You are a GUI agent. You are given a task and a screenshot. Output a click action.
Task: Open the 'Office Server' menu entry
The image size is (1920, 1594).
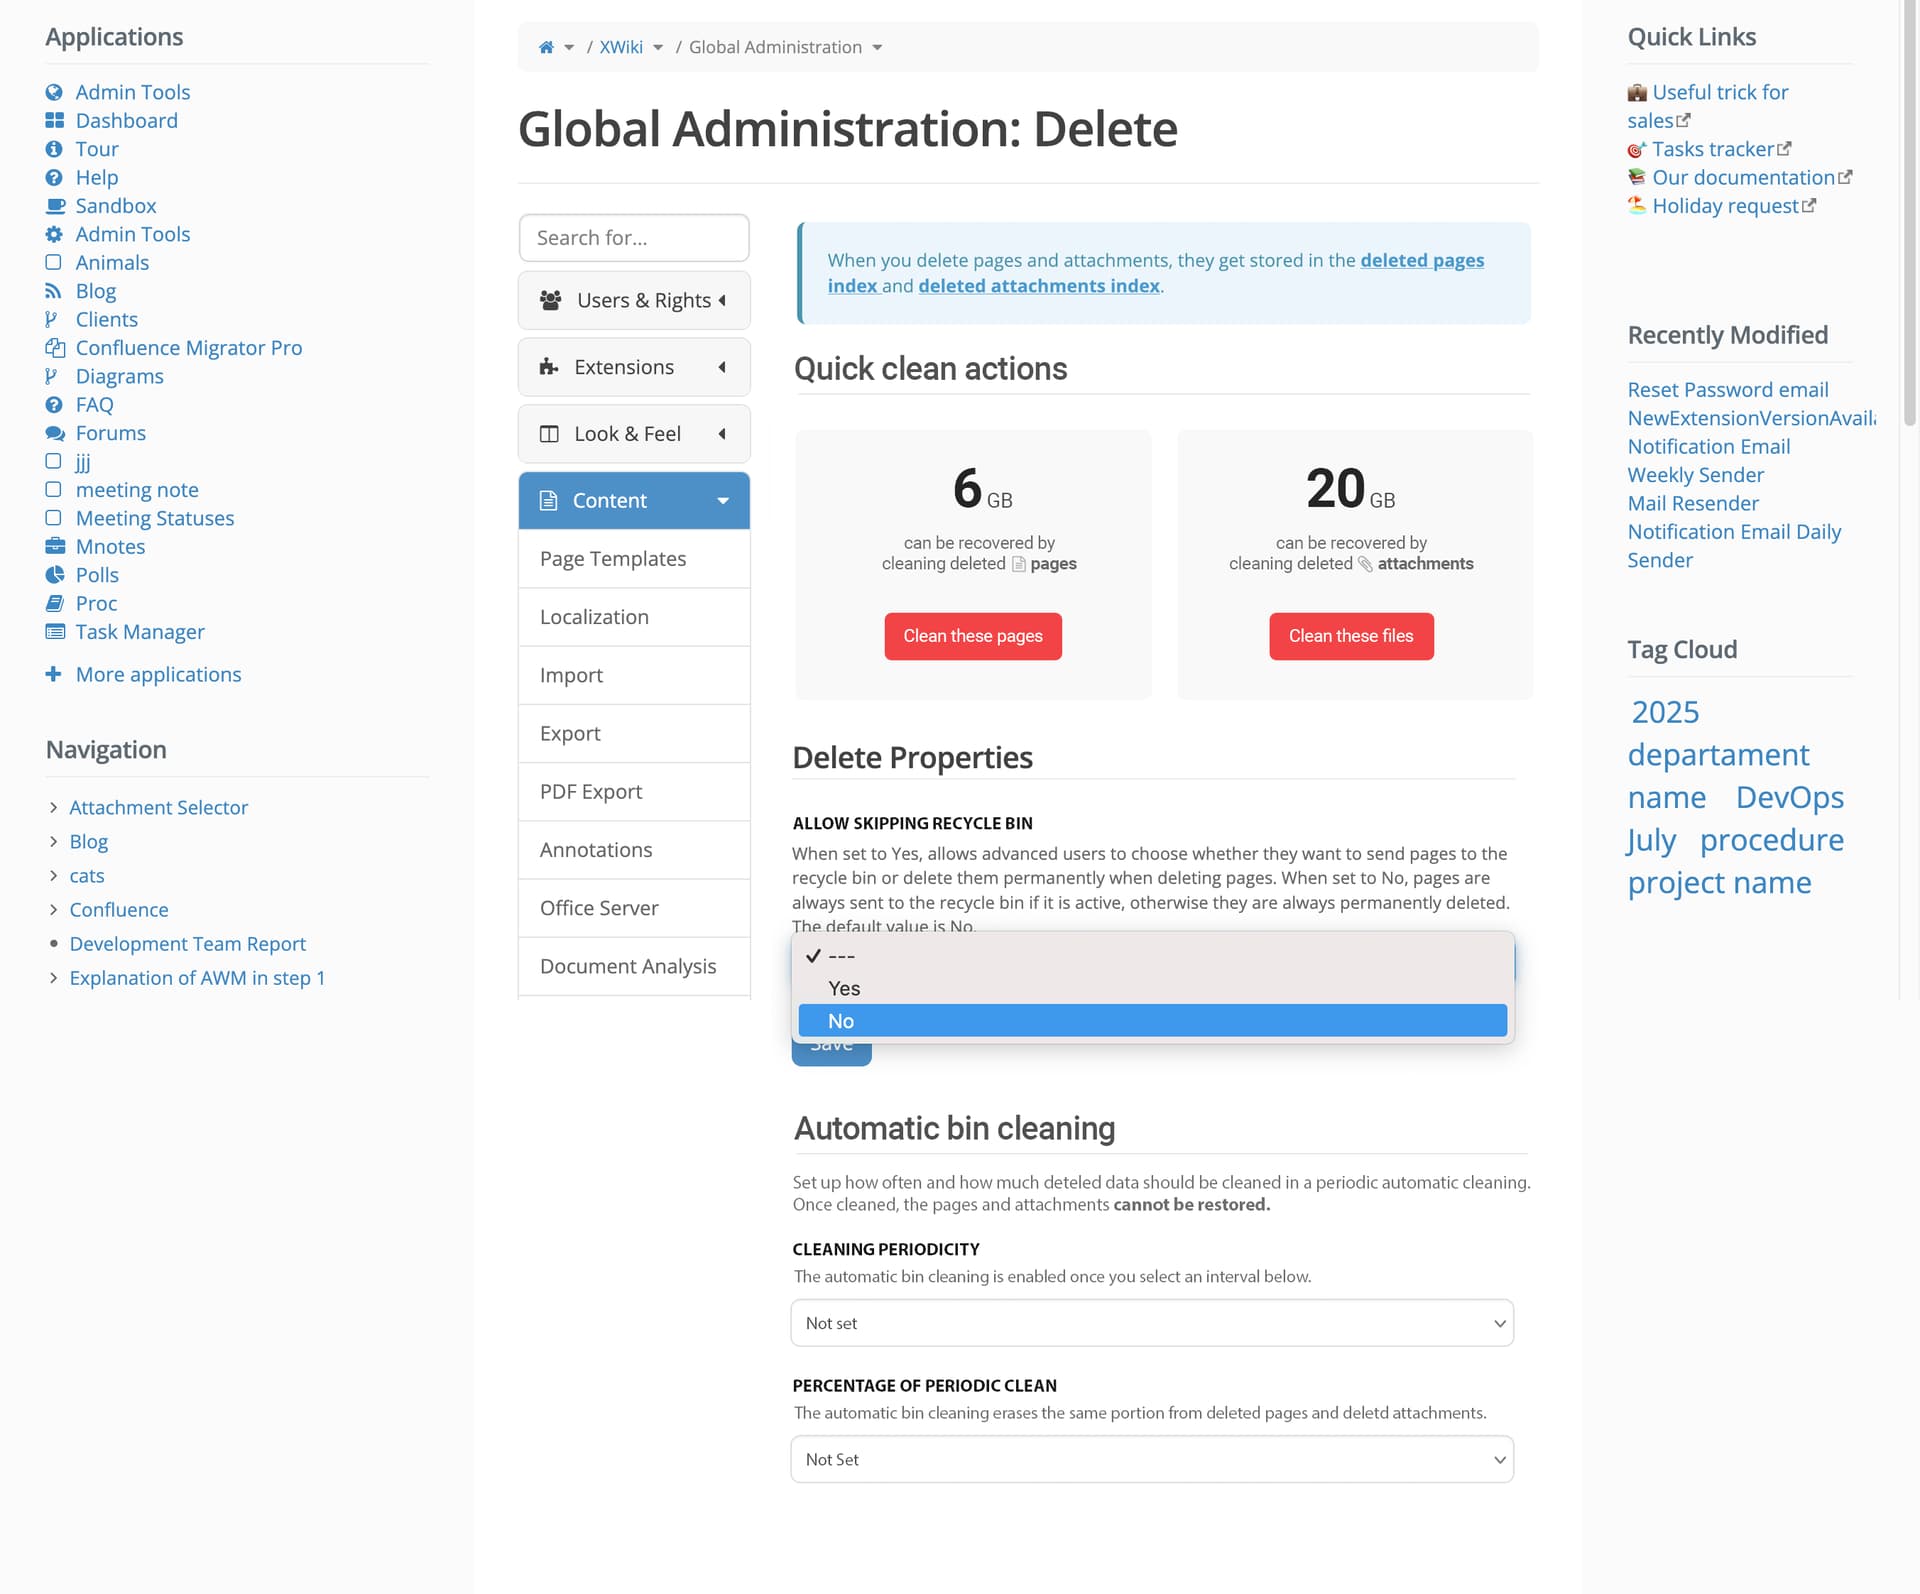point(634,908)
